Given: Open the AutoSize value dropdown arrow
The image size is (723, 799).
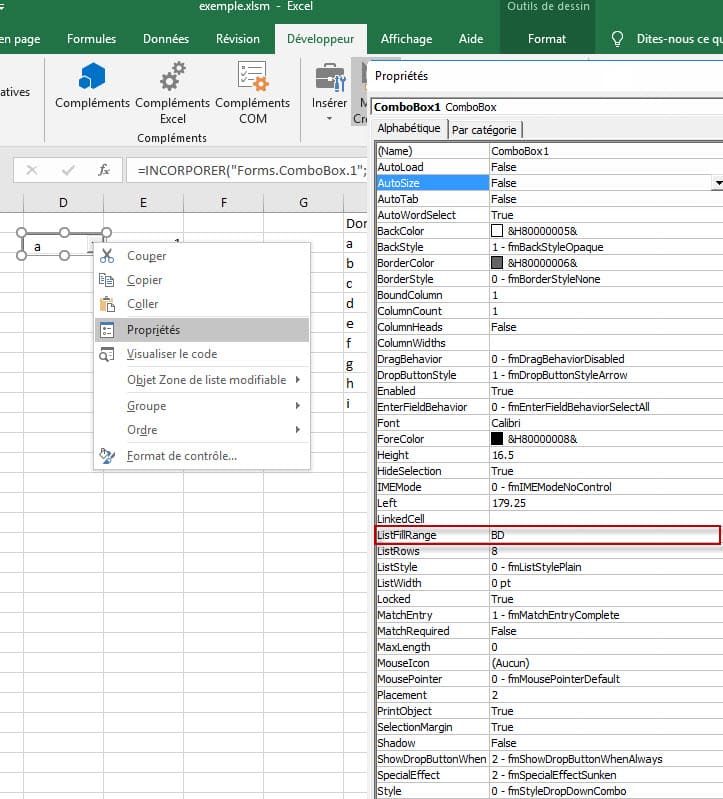Looking at the screenshot, I should pyautogui.click(x=717, y=184).
